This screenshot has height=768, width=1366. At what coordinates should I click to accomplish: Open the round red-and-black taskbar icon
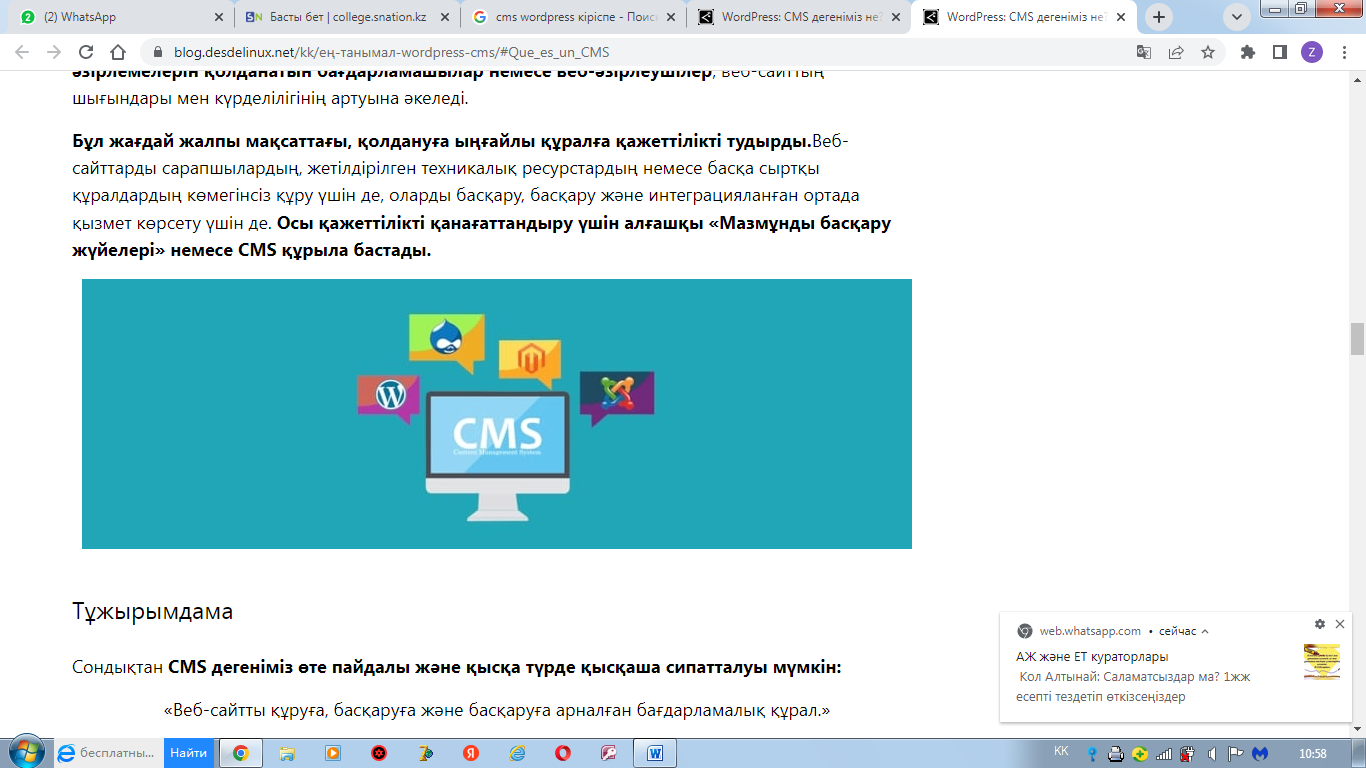coord(379,753)
